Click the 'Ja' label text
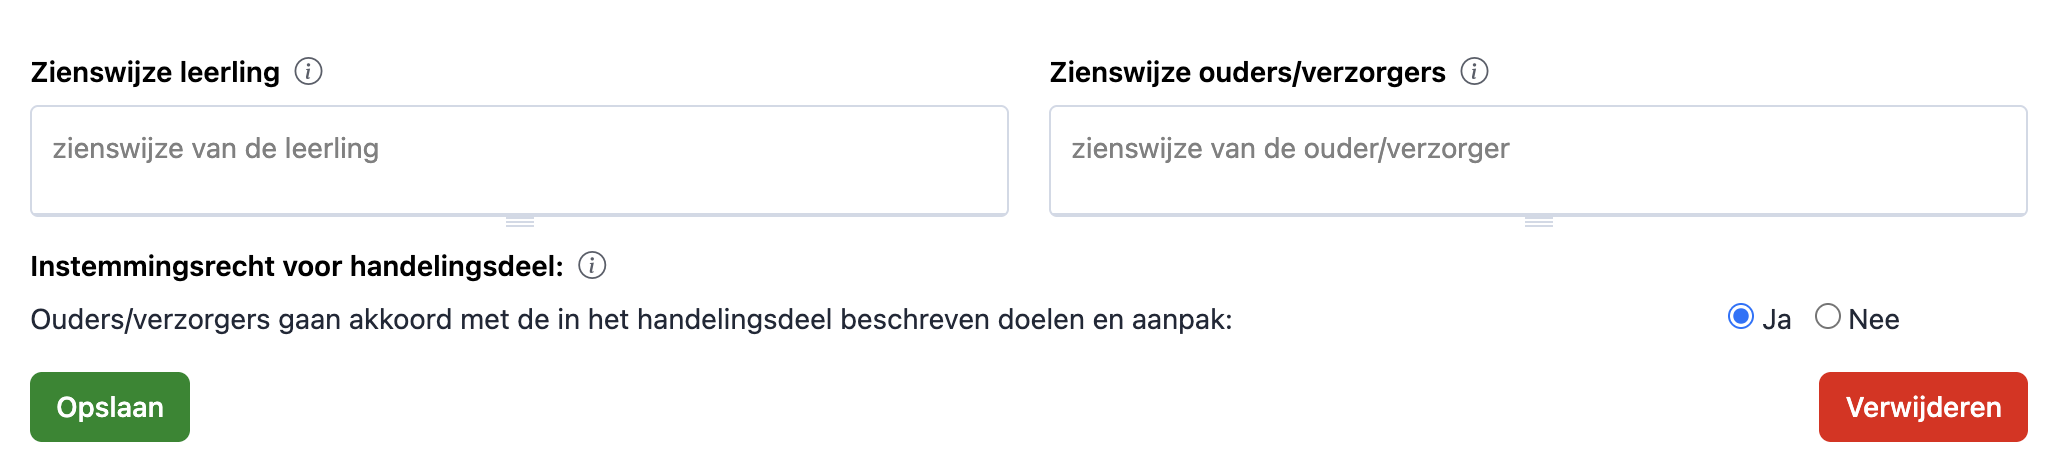The image size is (2050, 468). tap(1776, 320)
